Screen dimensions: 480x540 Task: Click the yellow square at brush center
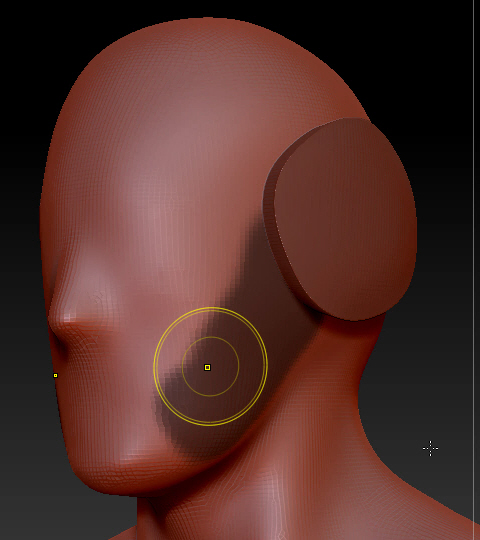[x=207, y=367]
